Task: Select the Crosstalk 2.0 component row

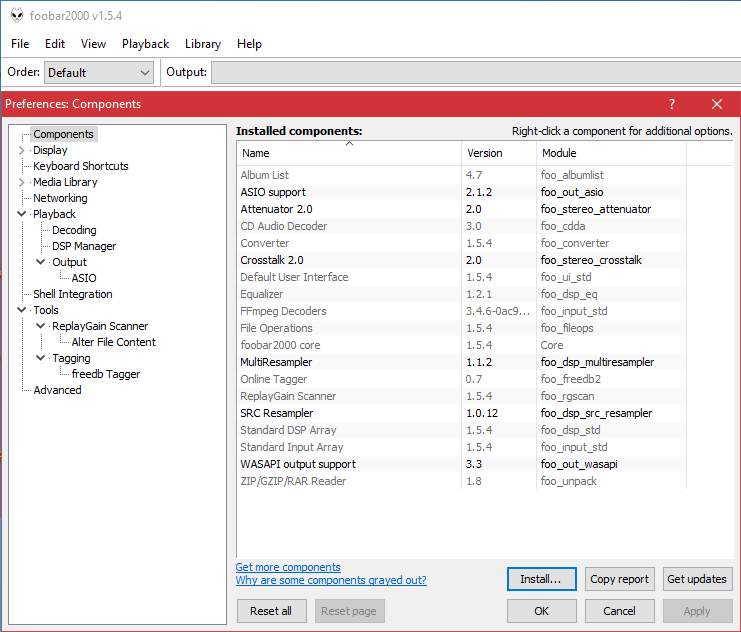Action: coord(462,260)
